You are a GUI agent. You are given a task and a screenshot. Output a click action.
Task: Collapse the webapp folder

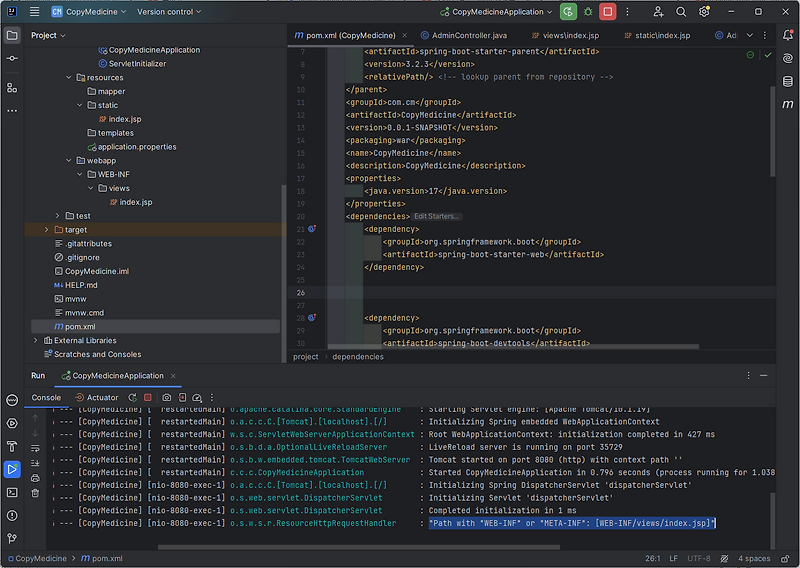(x=68, y=160)
